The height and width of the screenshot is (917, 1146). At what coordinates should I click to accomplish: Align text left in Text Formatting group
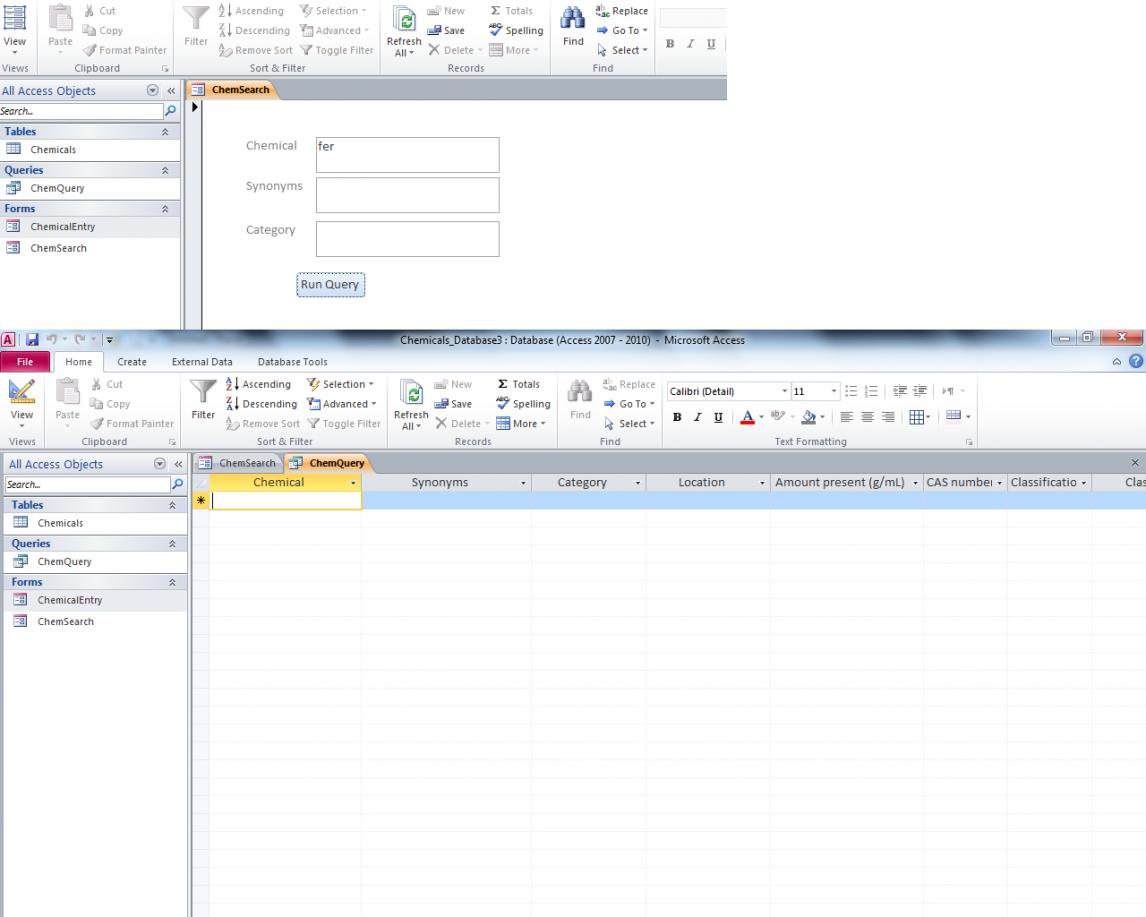coord(846,417)
